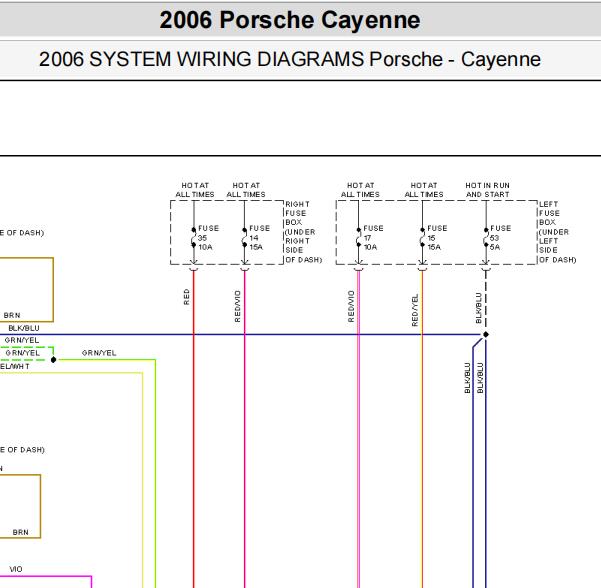Click the 'RED/VIO' wire label under fuse 17
This screenshot has width=601, height=588.
point(351,306)
